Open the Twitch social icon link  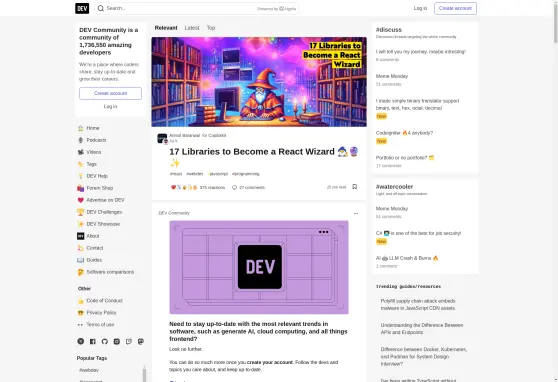(129, 341)
